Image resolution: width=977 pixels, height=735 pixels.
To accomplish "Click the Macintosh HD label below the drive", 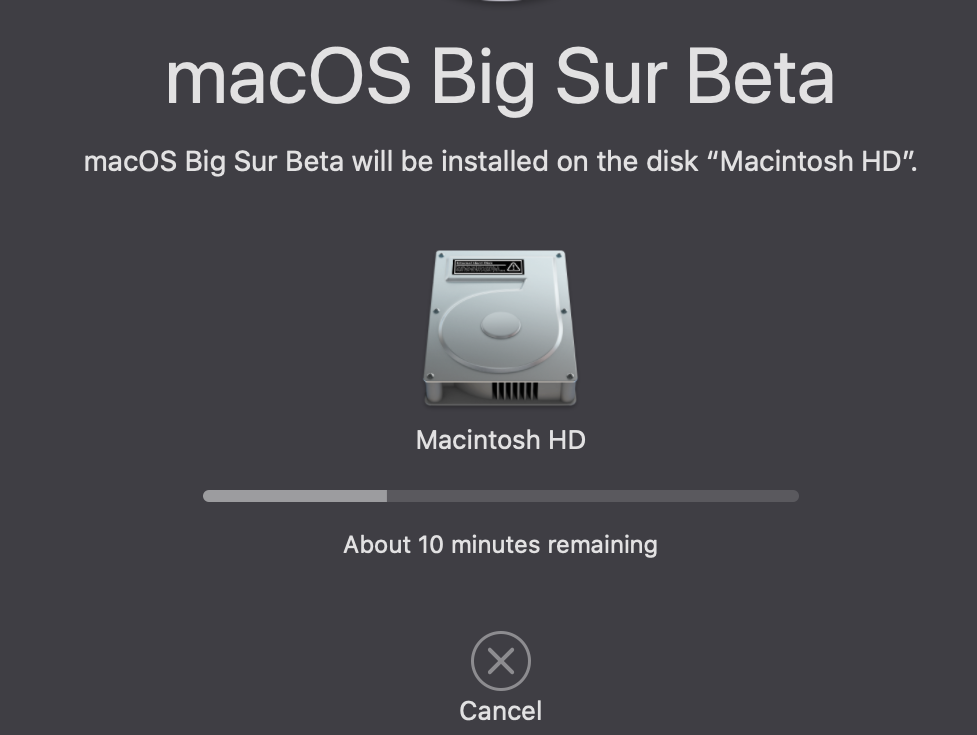I will point(500,440).
